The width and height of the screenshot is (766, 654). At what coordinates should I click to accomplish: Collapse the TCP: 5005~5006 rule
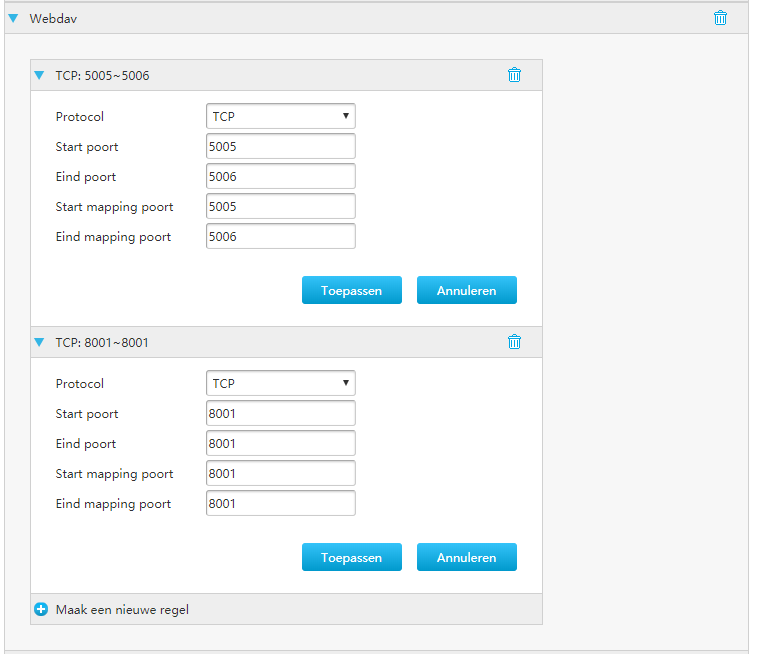(x=39, y=75)
